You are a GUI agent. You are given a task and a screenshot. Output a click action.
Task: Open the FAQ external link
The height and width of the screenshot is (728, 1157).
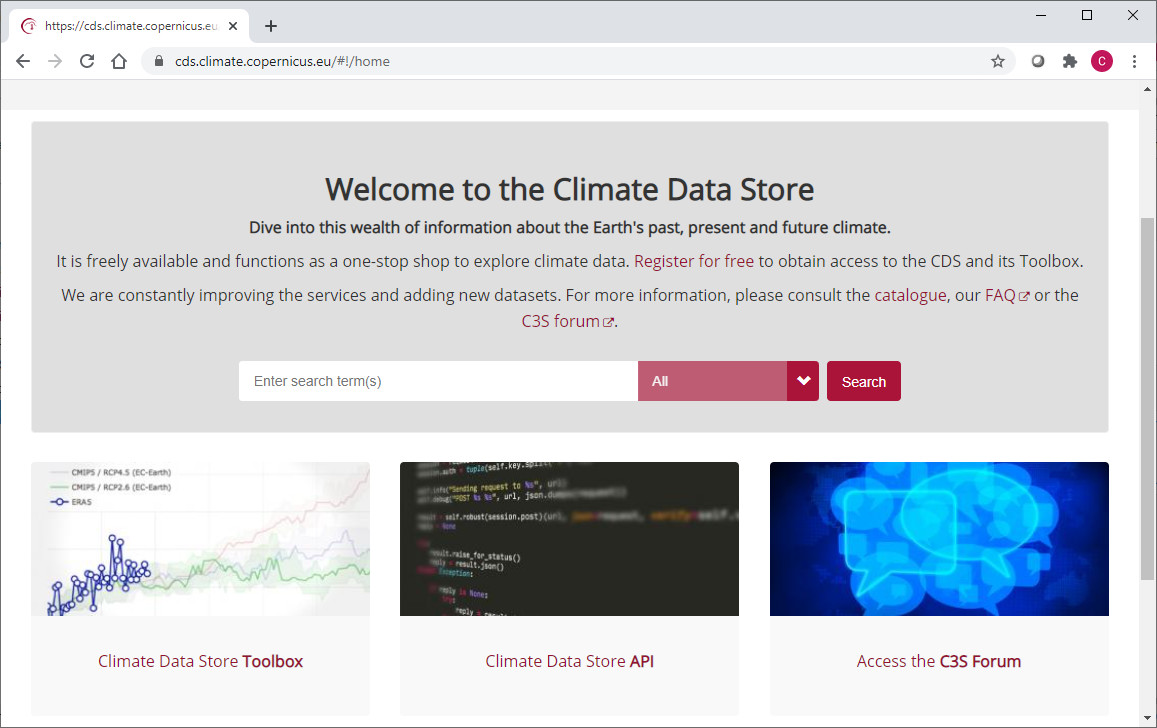point(1006,295)
